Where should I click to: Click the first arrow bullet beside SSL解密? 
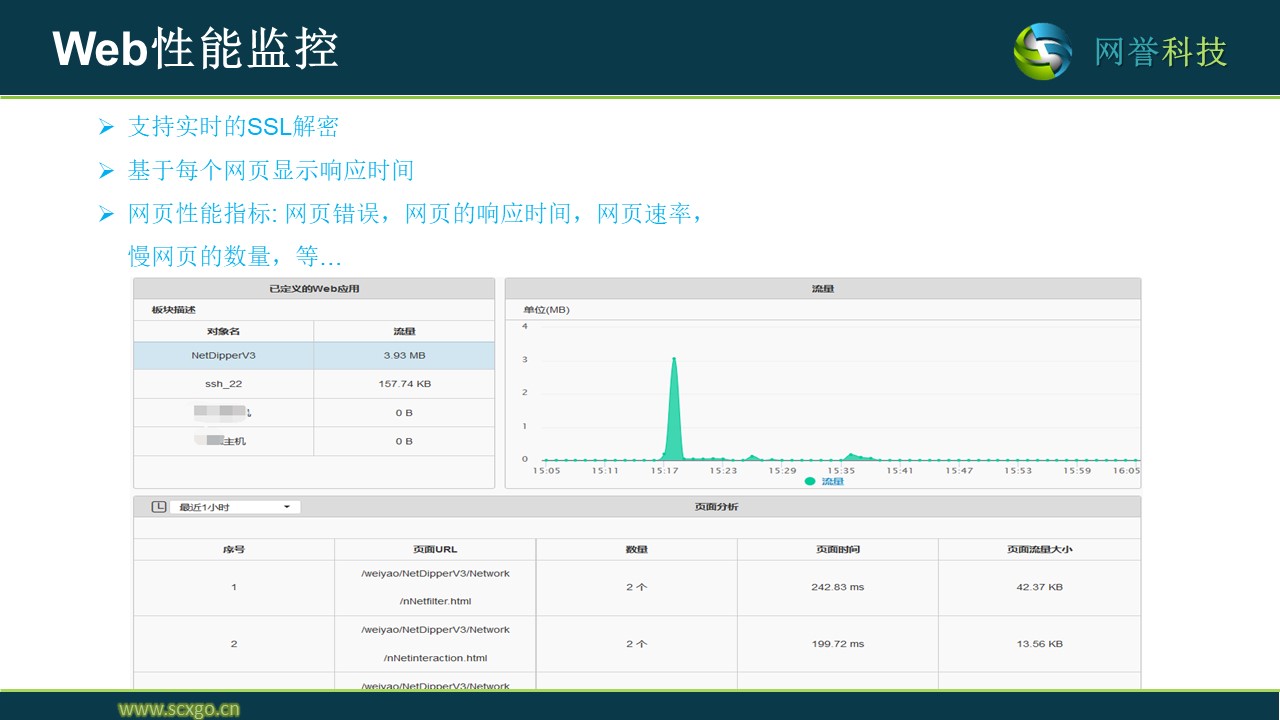click(x=107, y=127)
